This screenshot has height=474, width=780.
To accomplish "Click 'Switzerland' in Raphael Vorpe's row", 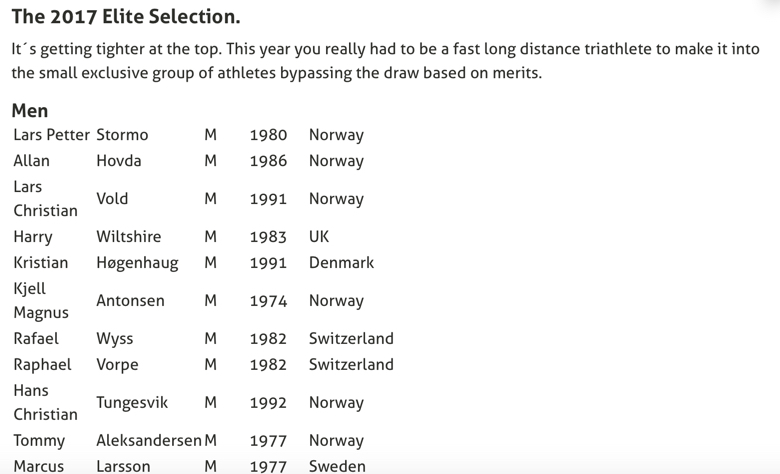I will point(351,365).
